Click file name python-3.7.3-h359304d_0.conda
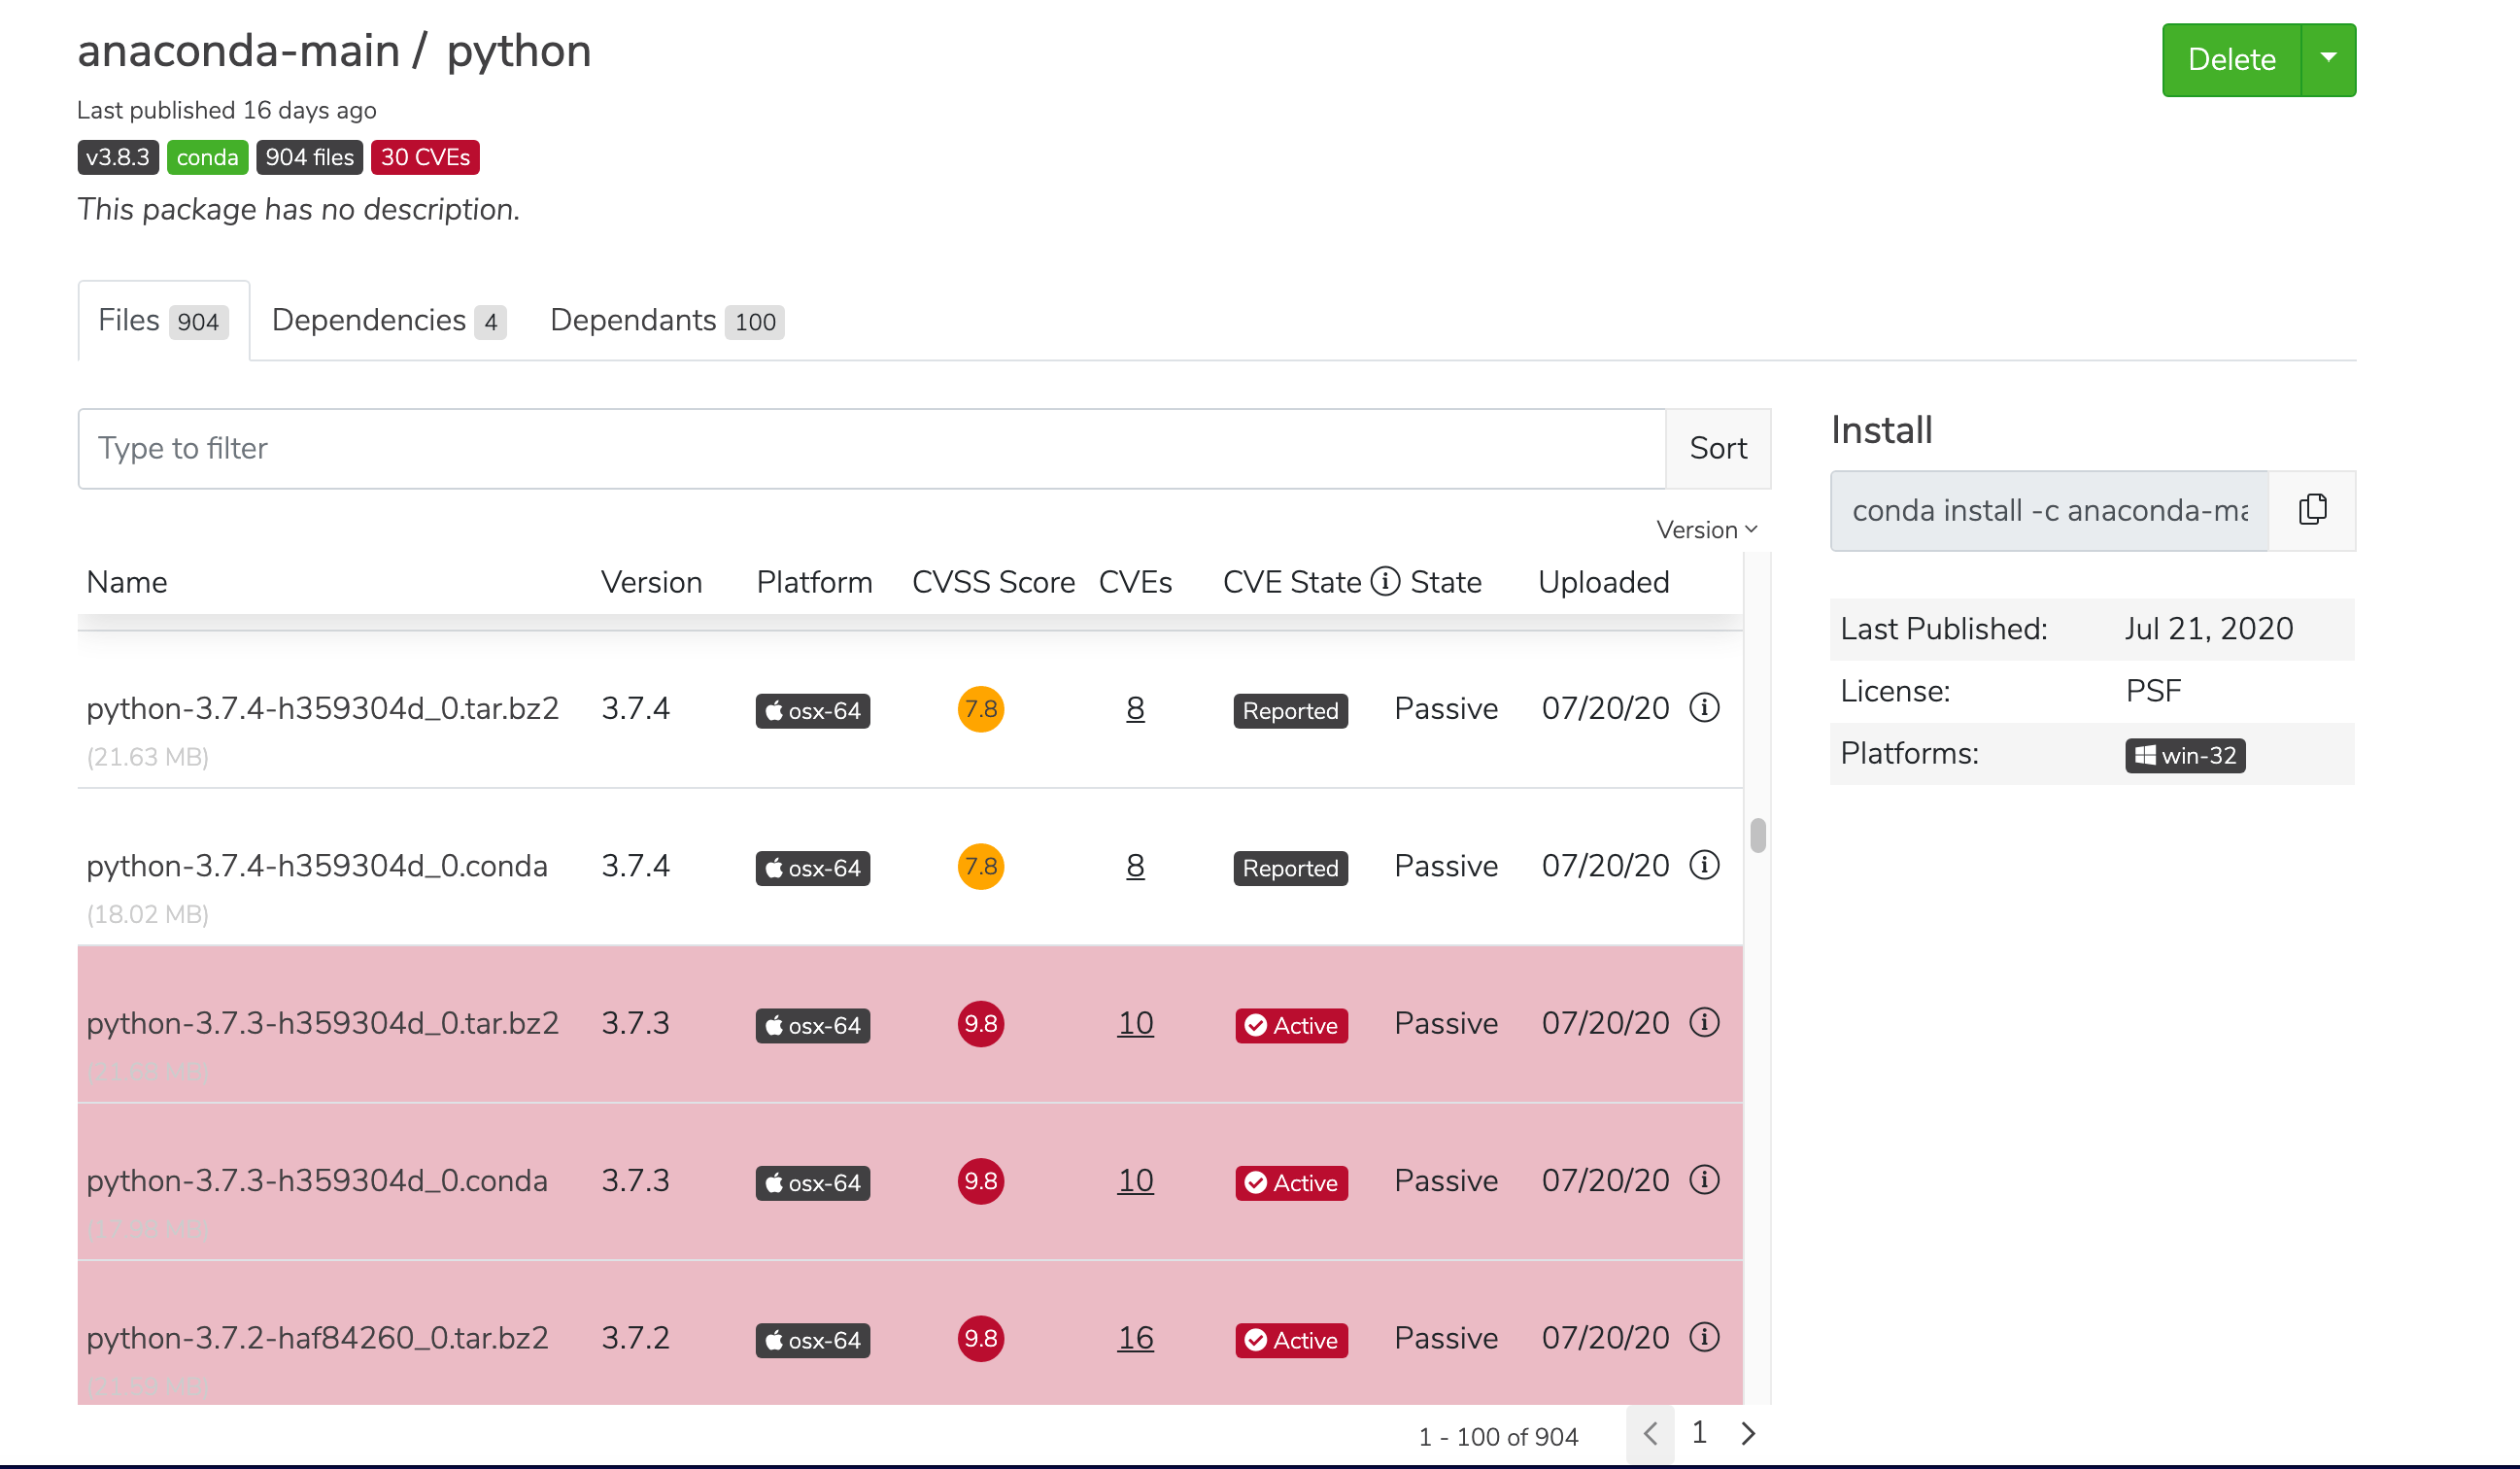Viewport: 2520px width, 1469px height. point(317,1180)
